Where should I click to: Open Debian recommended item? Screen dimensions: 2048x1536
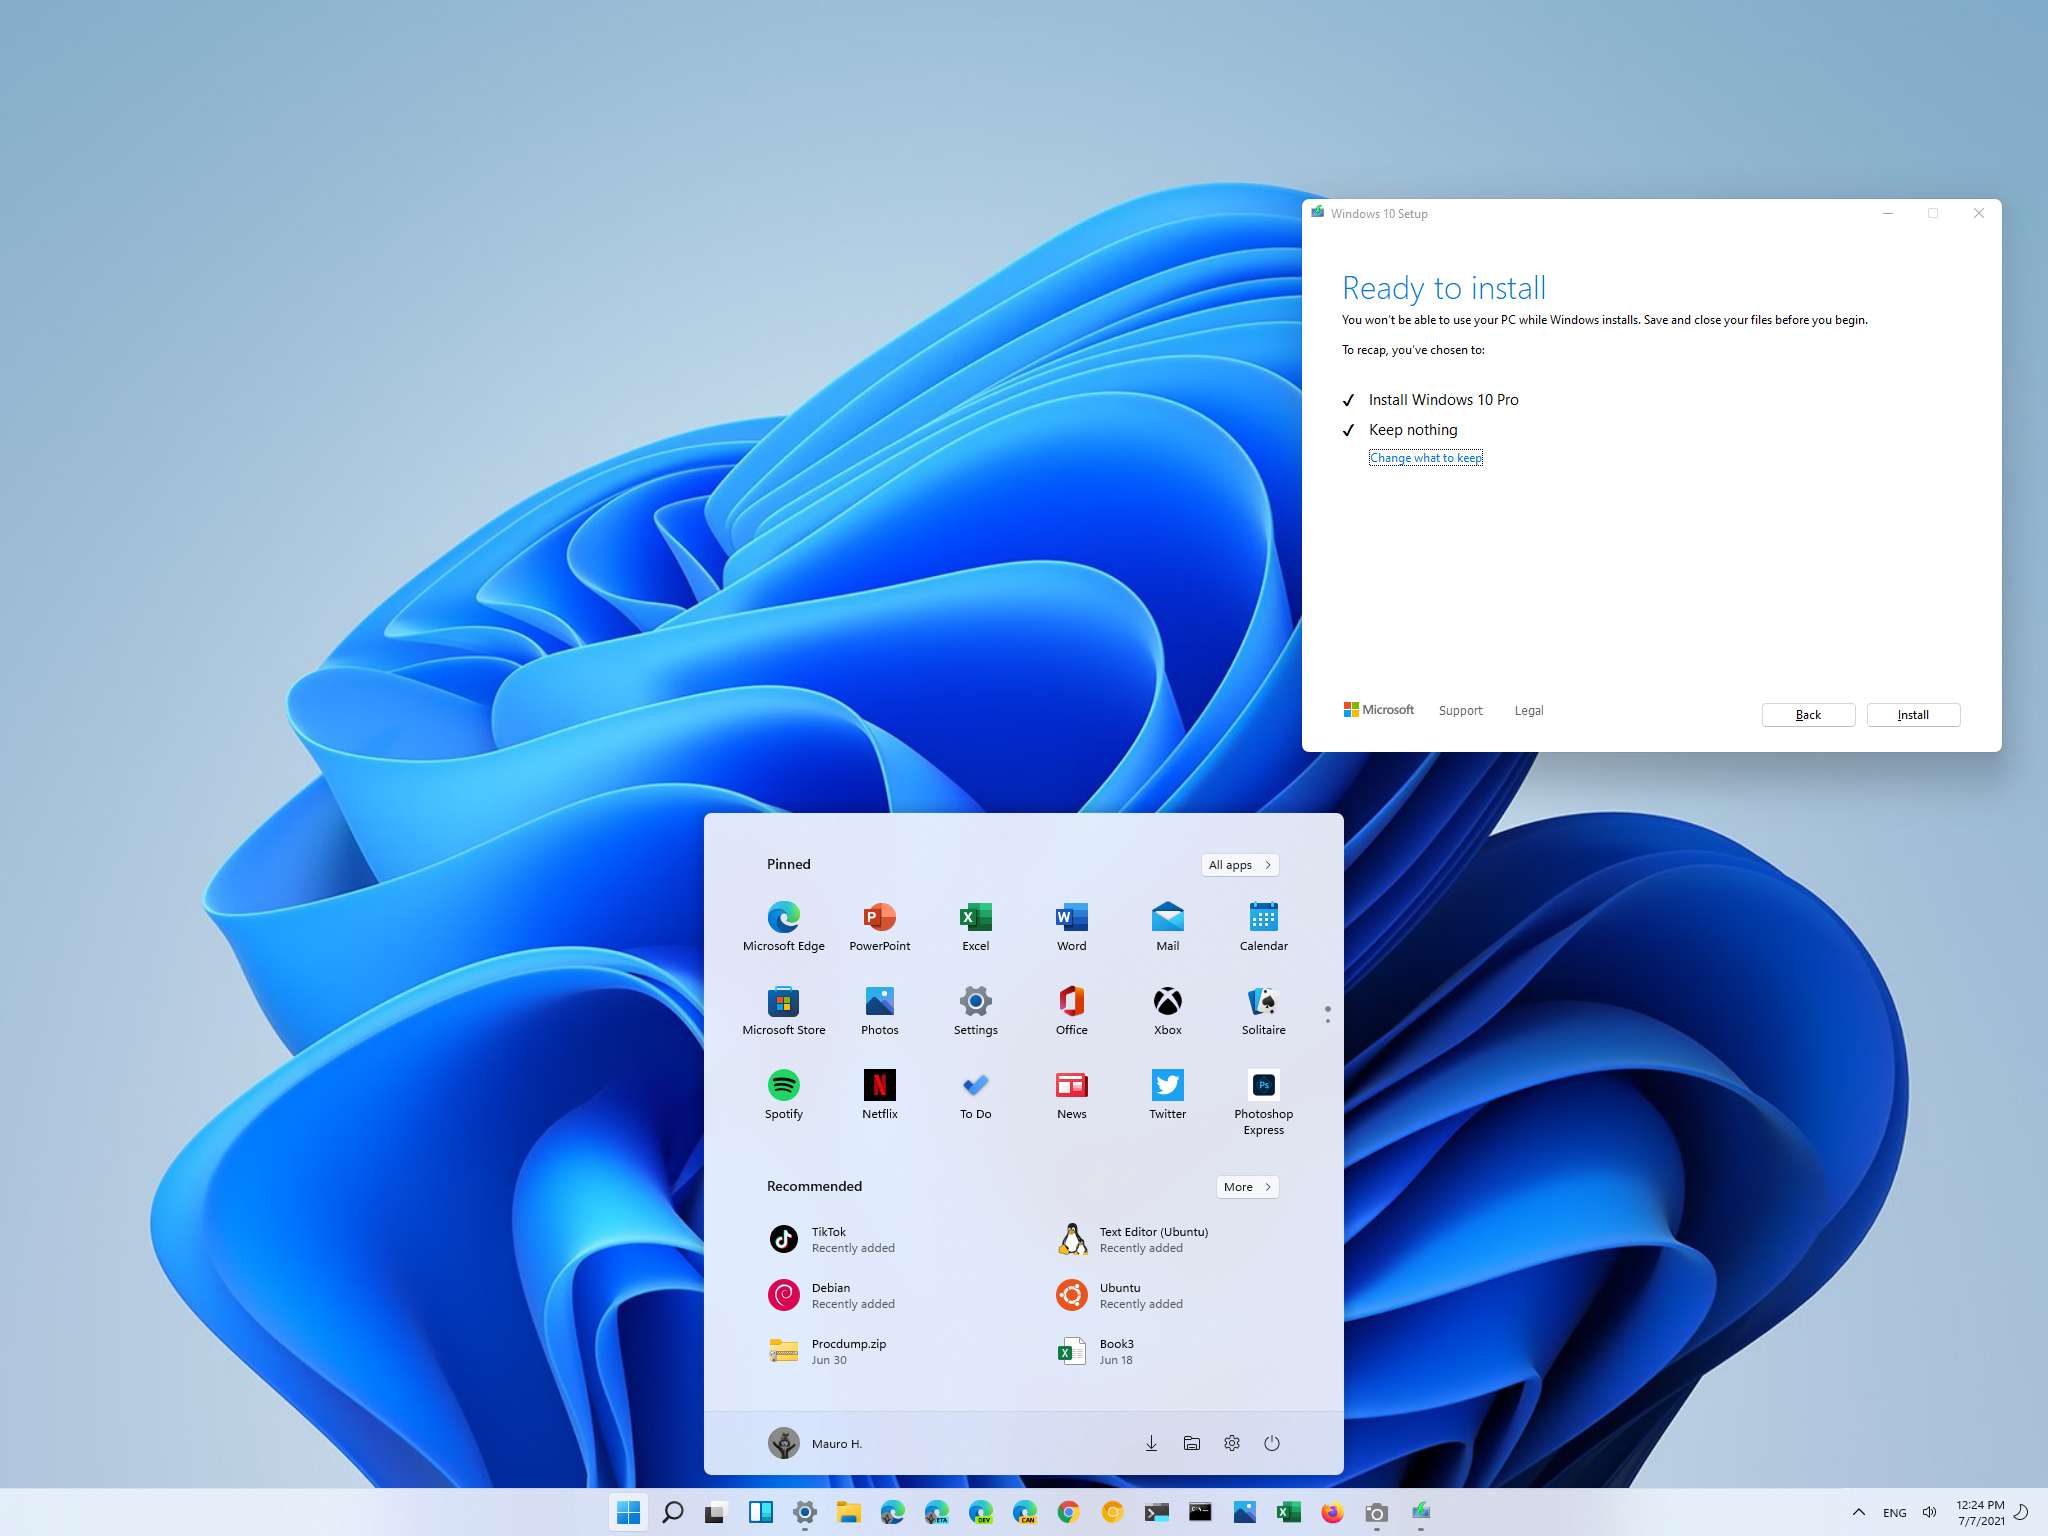(832, 1296)
